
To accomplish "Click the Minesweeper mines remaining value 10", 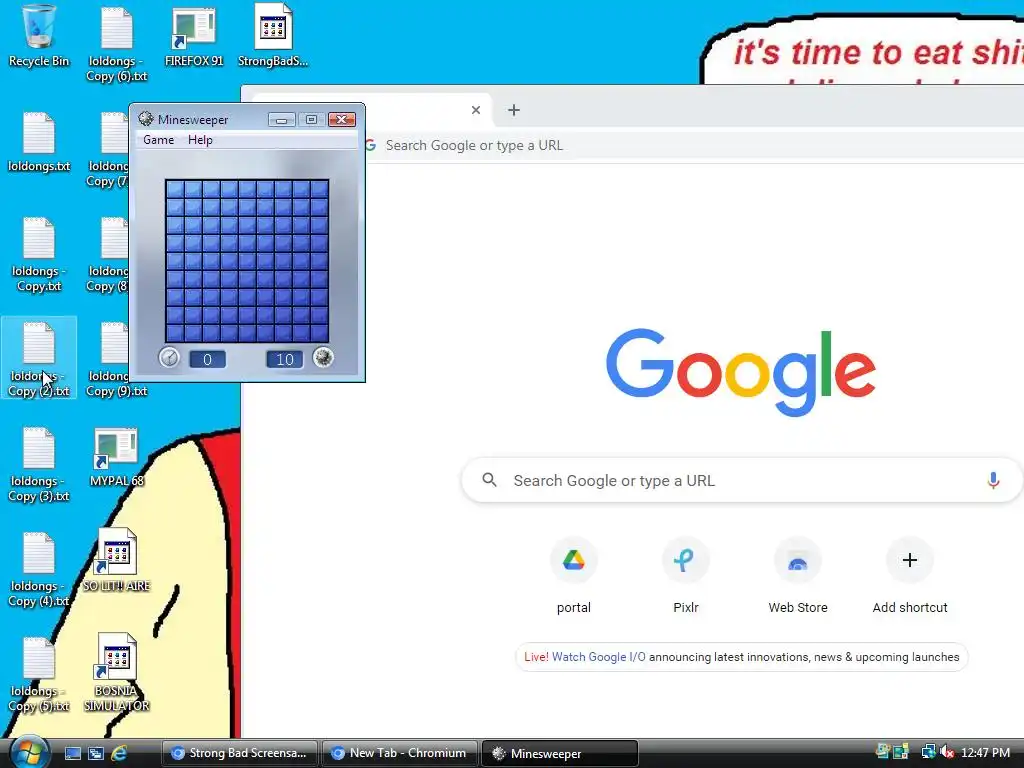I will pyautogui.click(x=285, y=359).
